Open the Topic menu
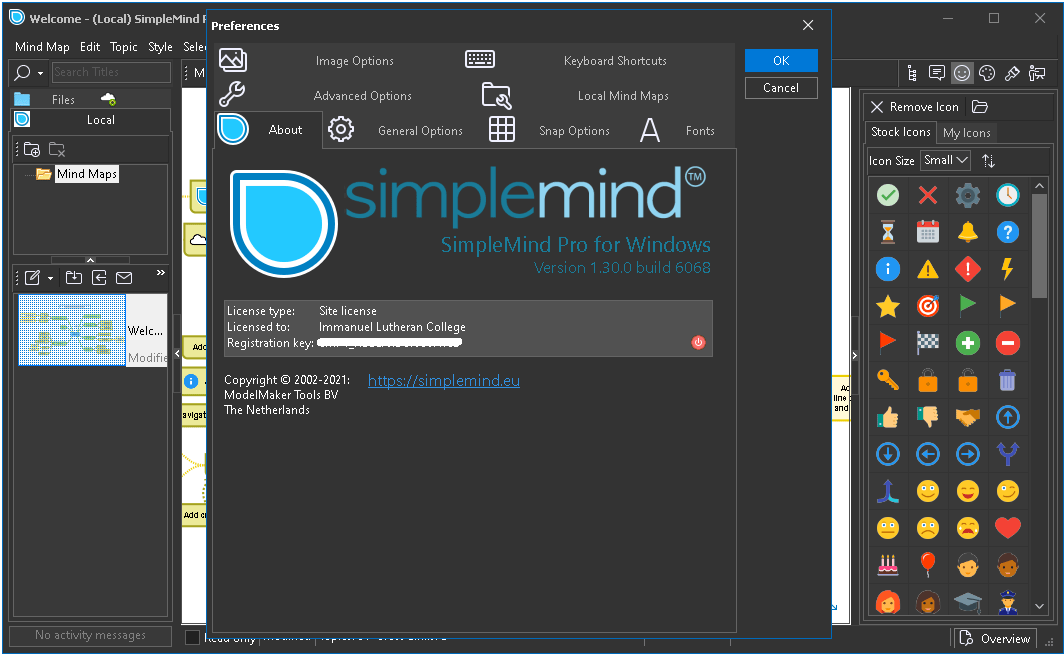The image size is (1064, 656). pos(124,47)
